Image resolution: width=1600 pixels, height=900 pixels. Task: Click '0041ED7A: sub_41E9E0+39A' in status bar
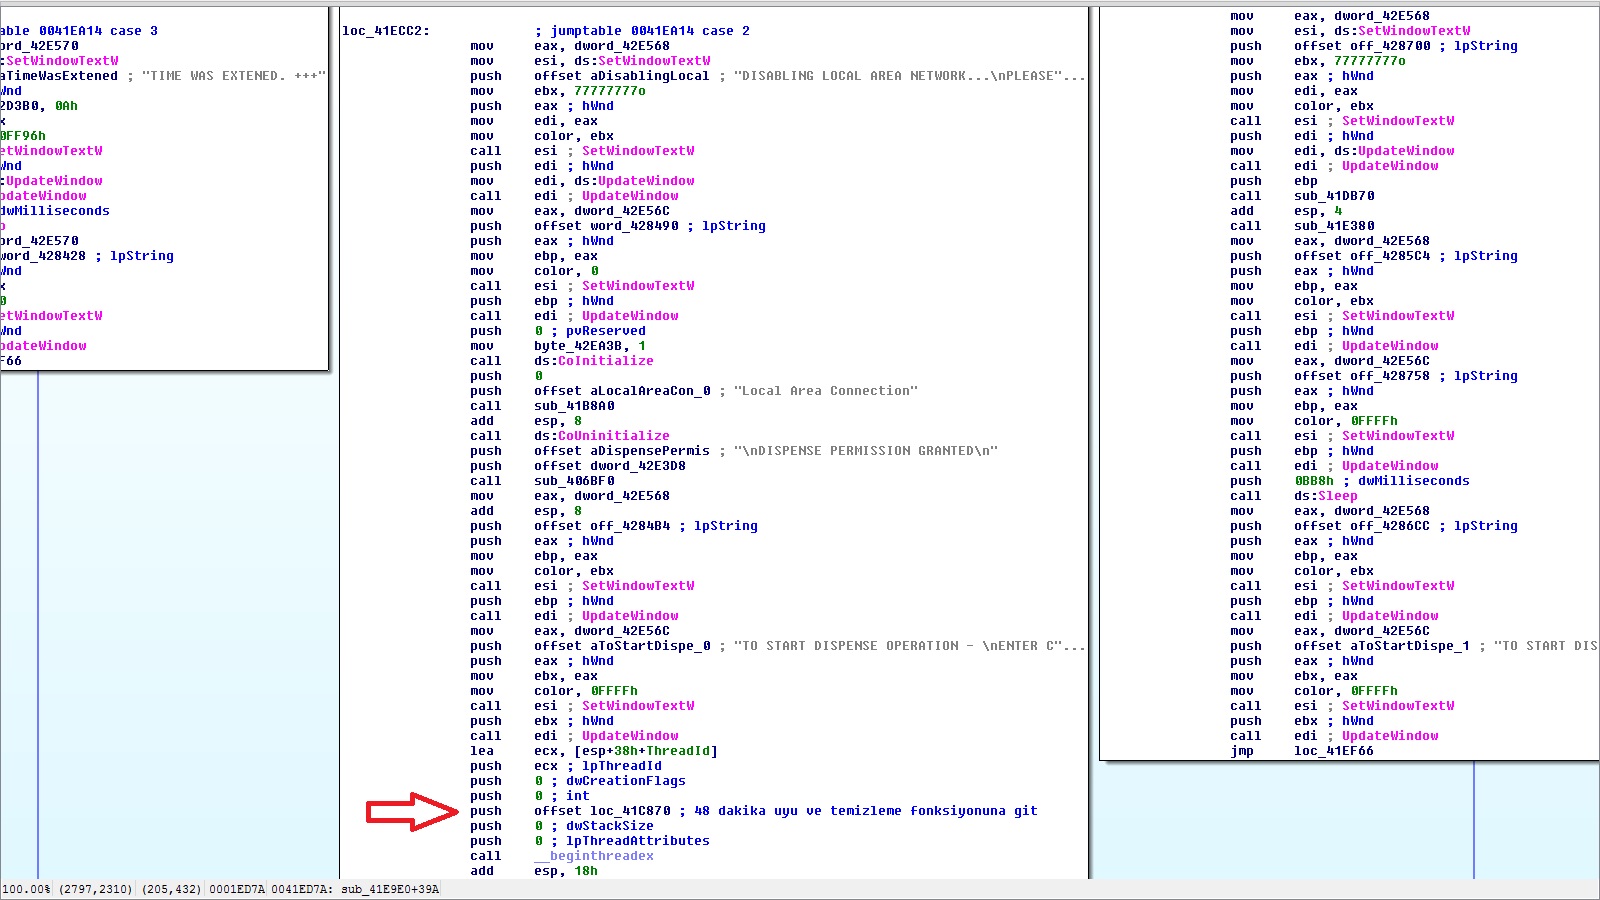pyautogui.click(x=355, y=889)
